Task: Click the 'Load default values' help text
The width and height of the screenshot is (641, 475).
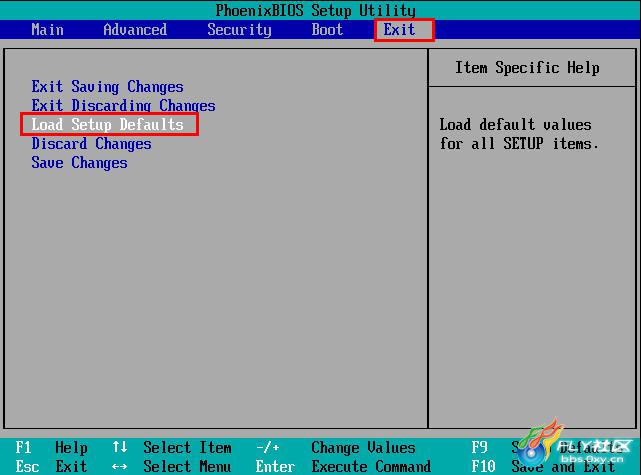Action: click(519, 134)
